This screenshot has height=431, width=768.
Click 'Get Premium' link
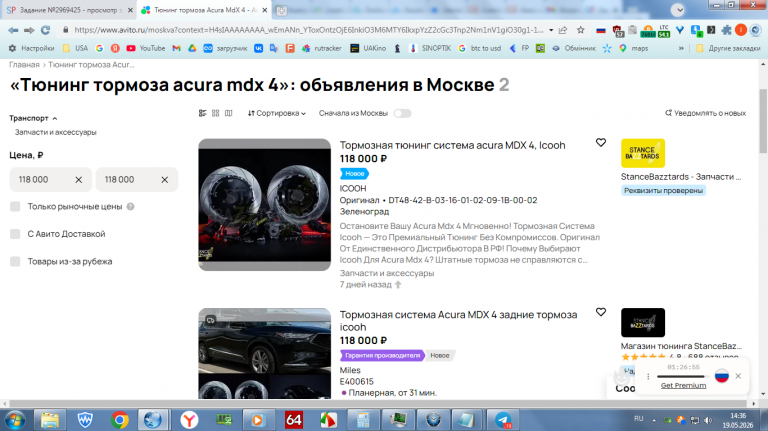(x=683, y=385)
